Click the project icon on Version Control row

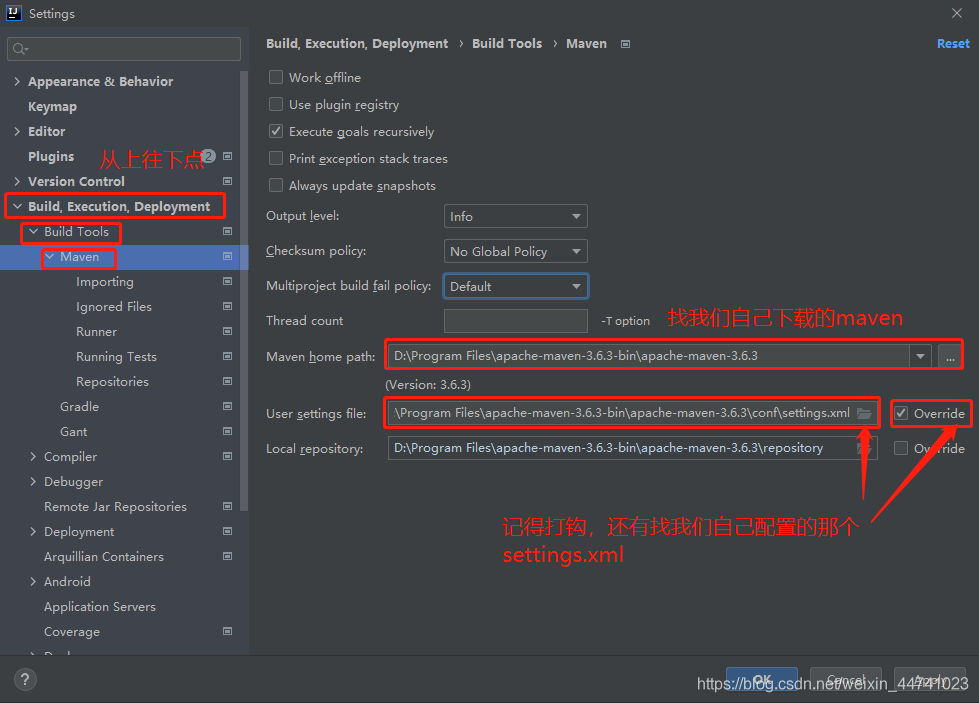pyautogui.click(x=227, y=181)
